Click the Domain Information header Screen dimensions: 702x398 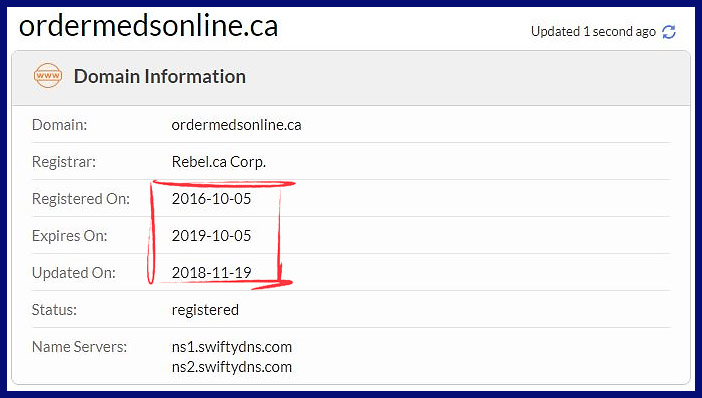[160, 77]
